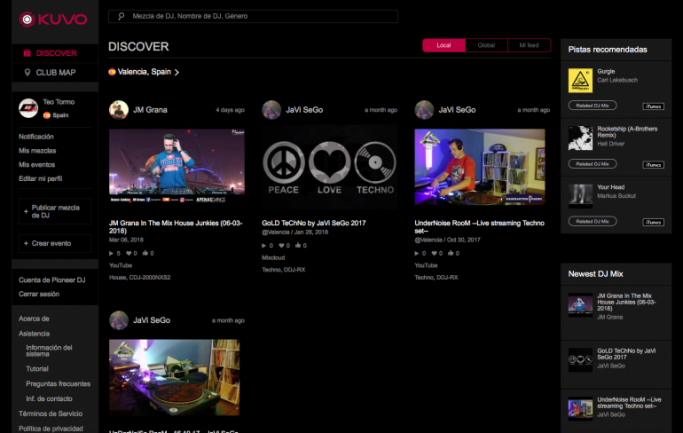This screenshot has height=433, width=683.
Task: Open JM Grana's avatar
Action: point(118,110)
